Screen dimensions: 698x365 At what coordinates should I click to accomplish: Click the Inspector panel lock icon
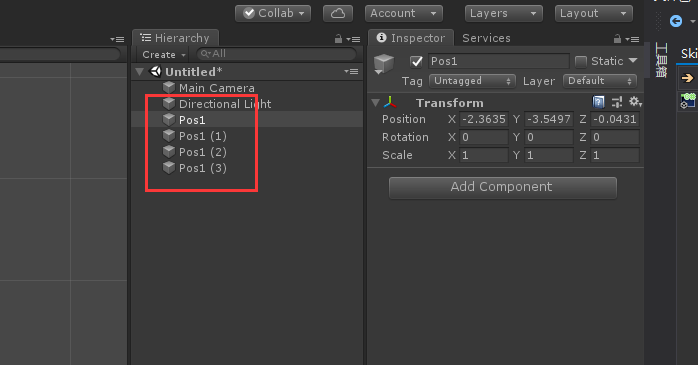[617, 39]
